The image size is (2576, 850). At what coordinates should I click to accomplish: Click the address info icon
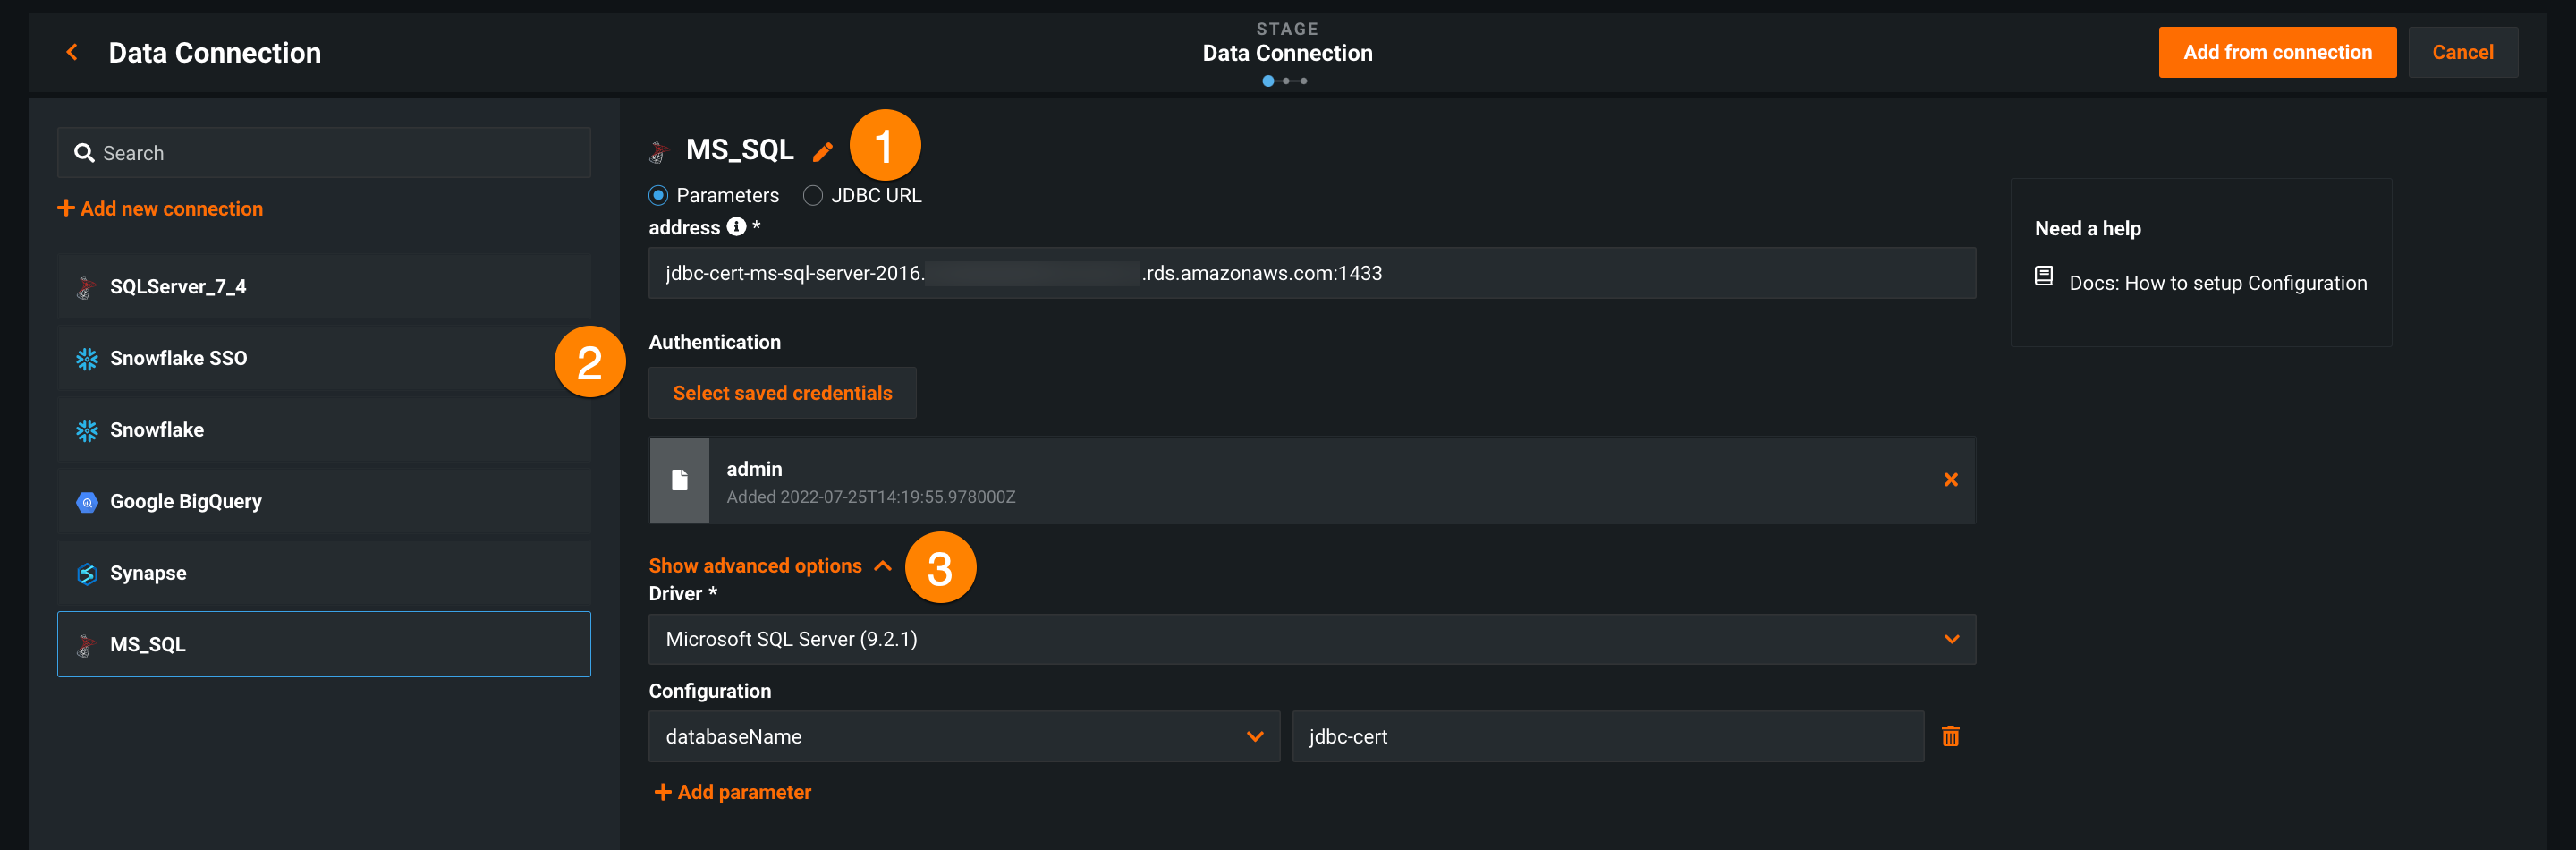tap(736, 227)
